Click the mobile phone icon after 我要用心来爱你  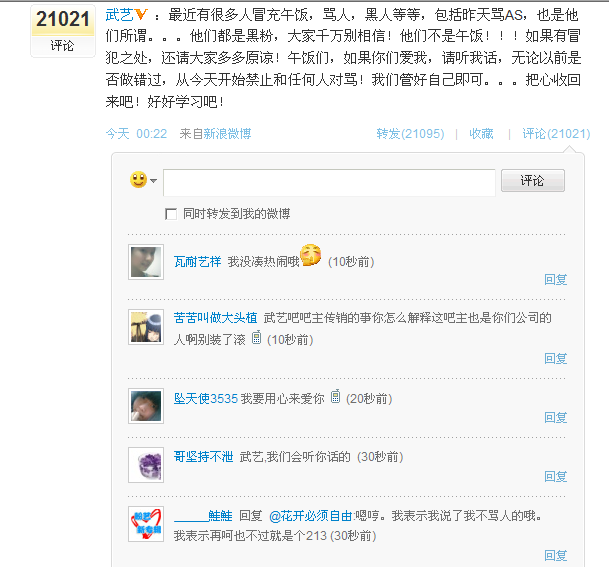pyautogui.click(x=336, y=396)
